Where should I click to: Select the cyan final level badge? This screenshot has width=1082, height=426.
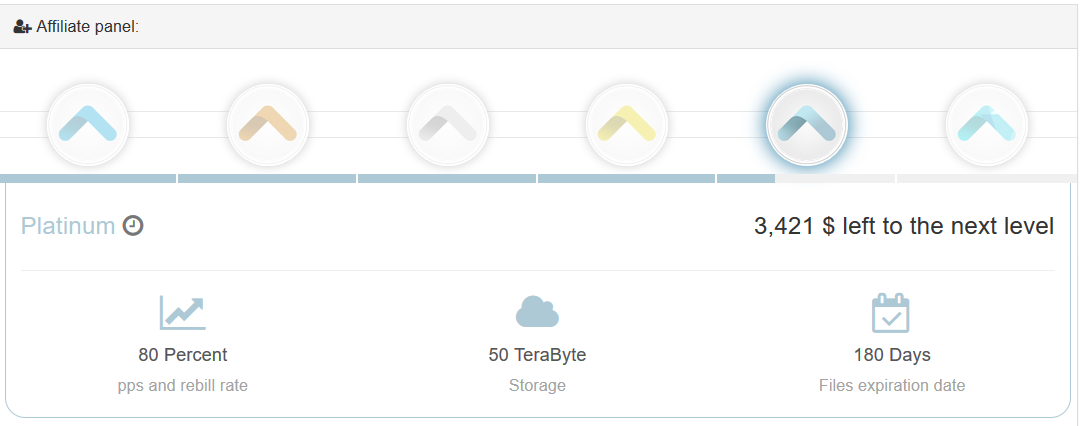point(986,124)
